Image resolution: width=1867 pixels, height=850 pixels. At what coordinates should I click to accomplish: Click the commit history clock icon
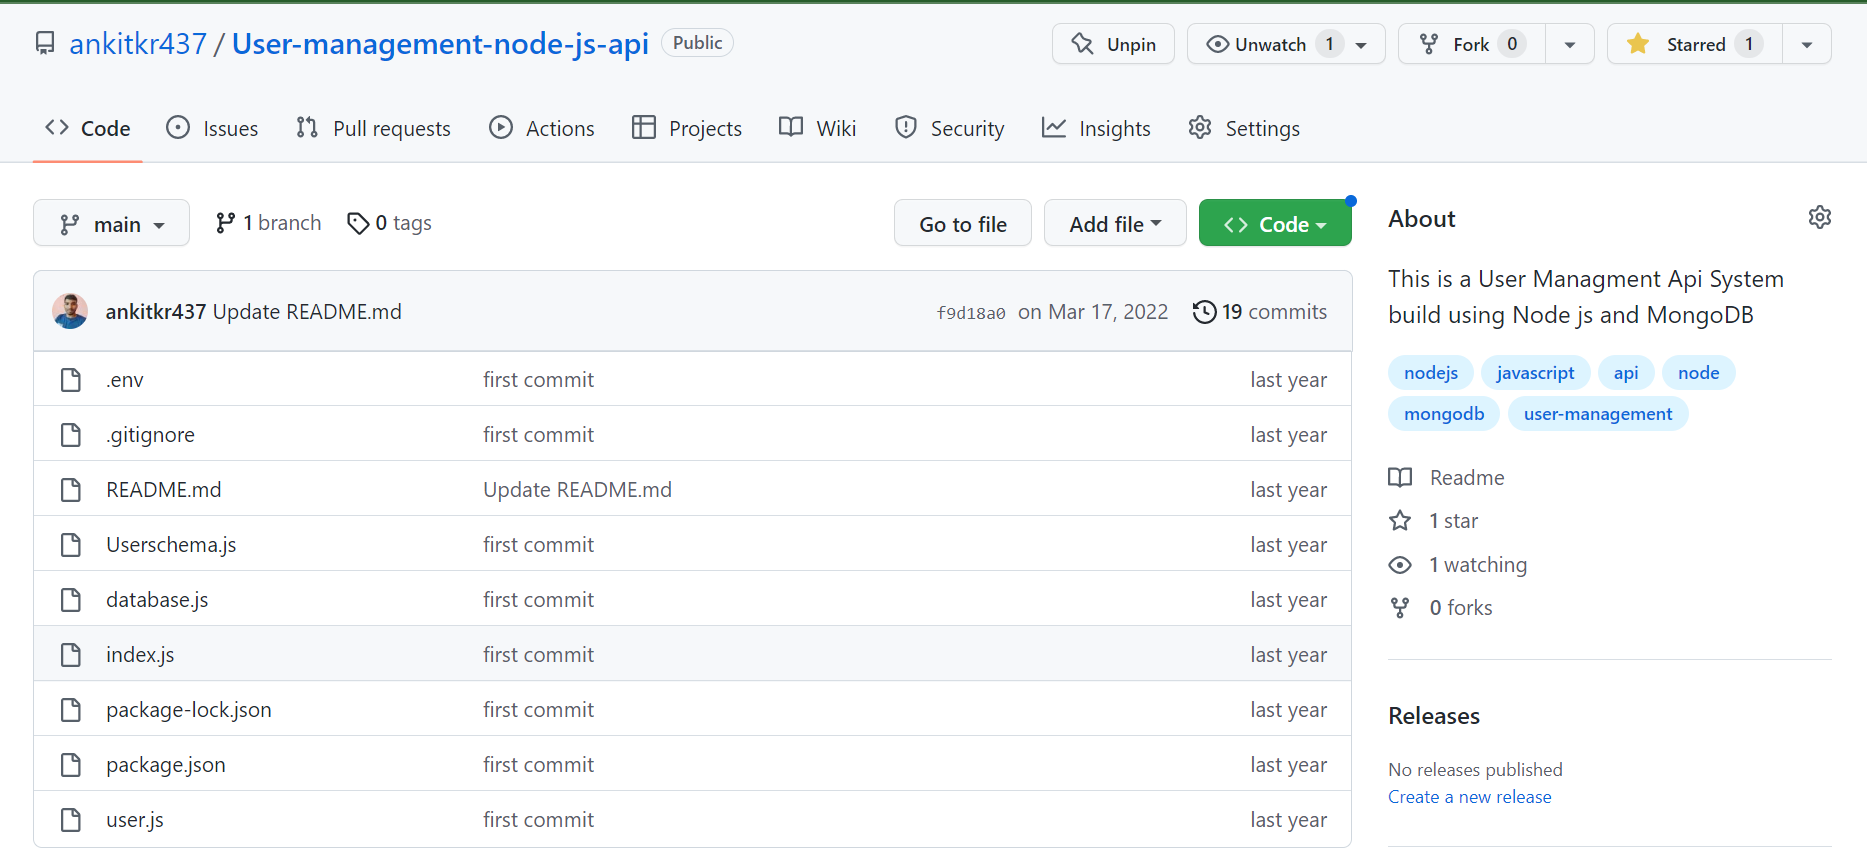point(1204,312)
